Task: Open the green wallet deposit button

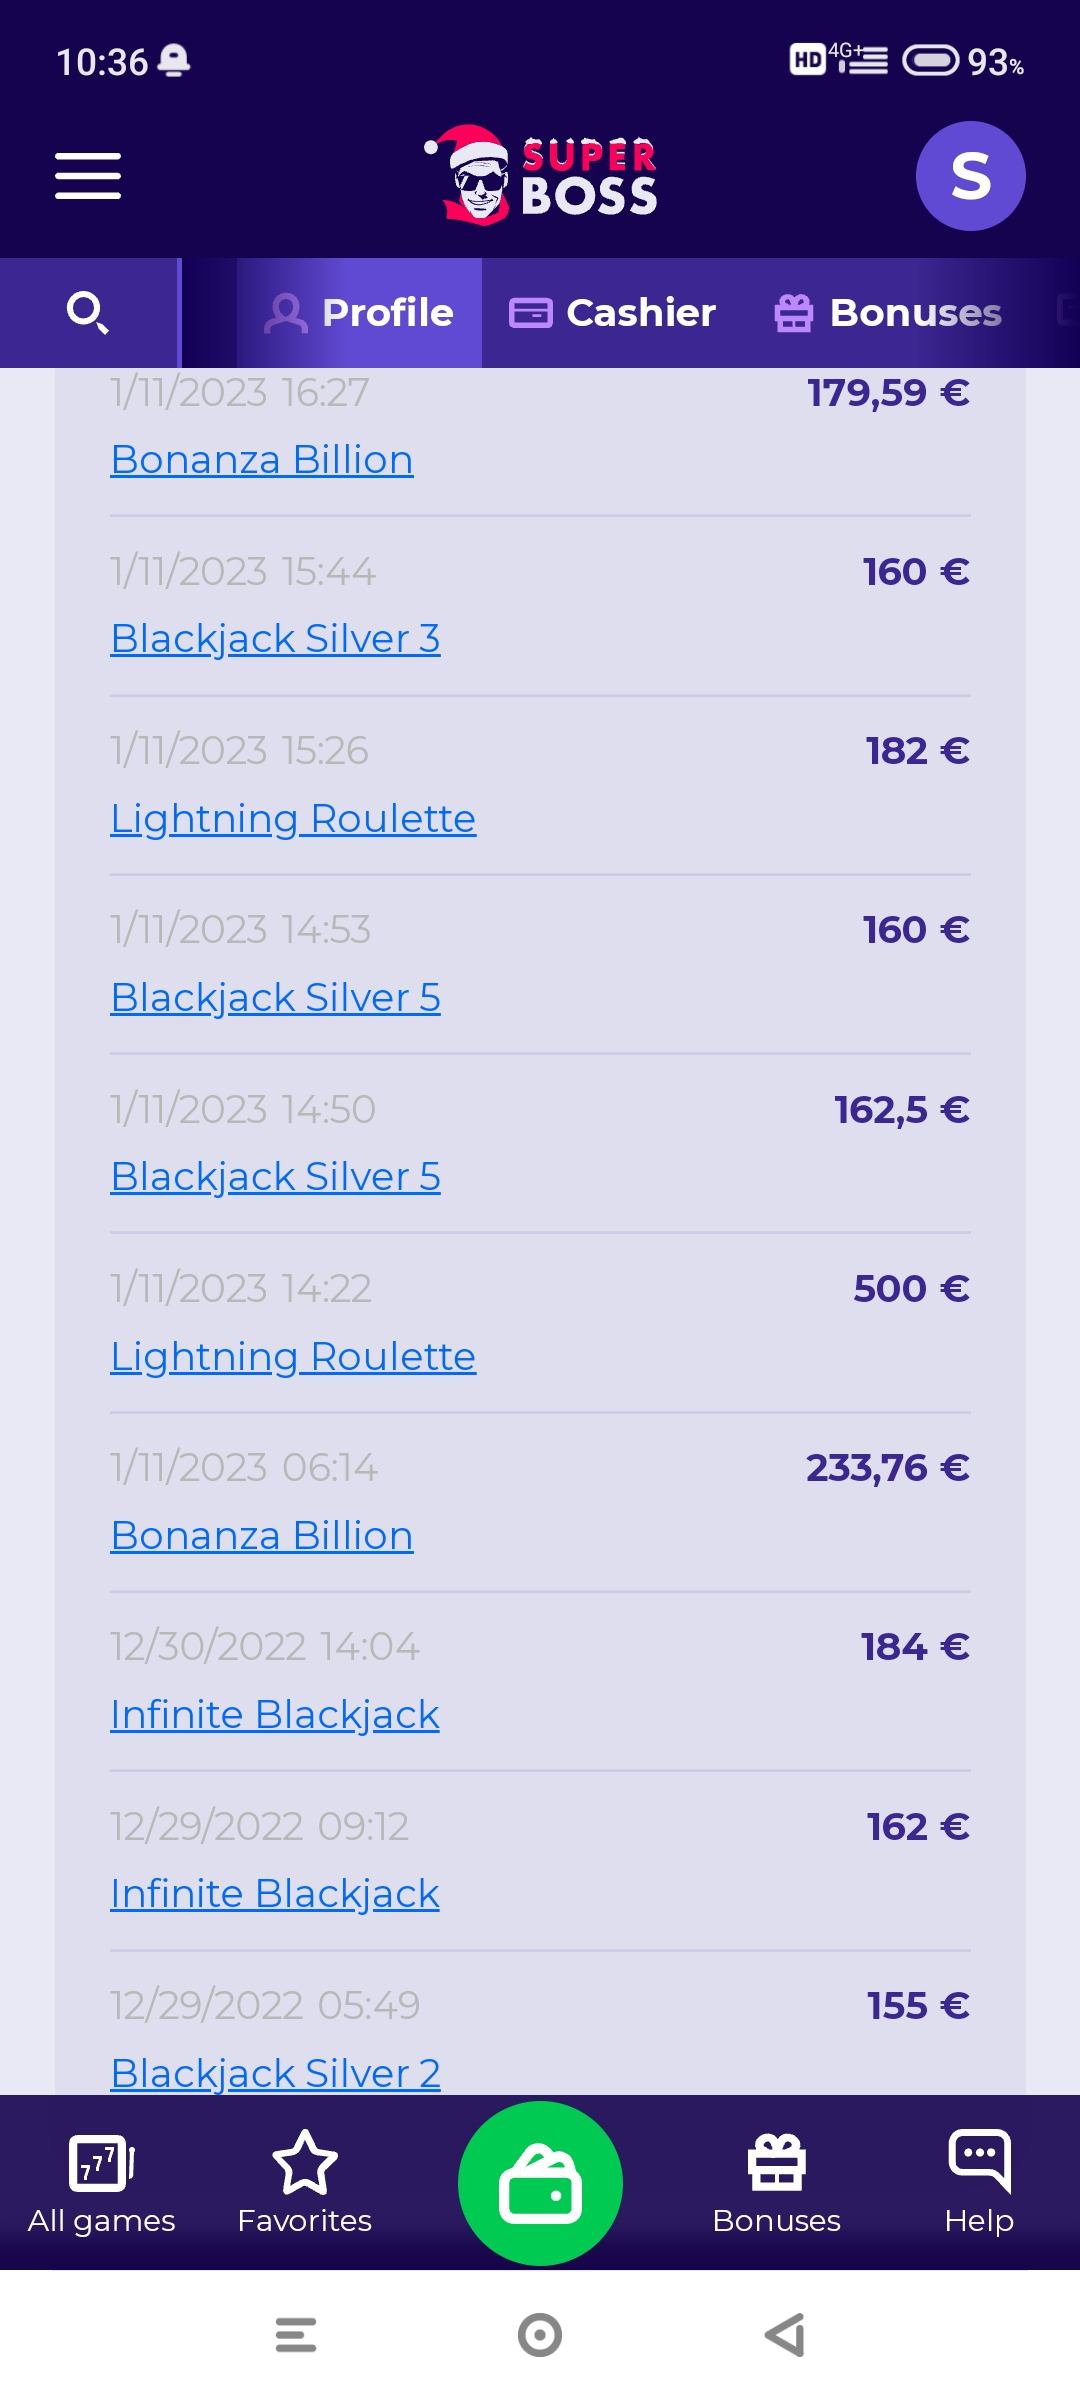Action: click(540, 2183)
